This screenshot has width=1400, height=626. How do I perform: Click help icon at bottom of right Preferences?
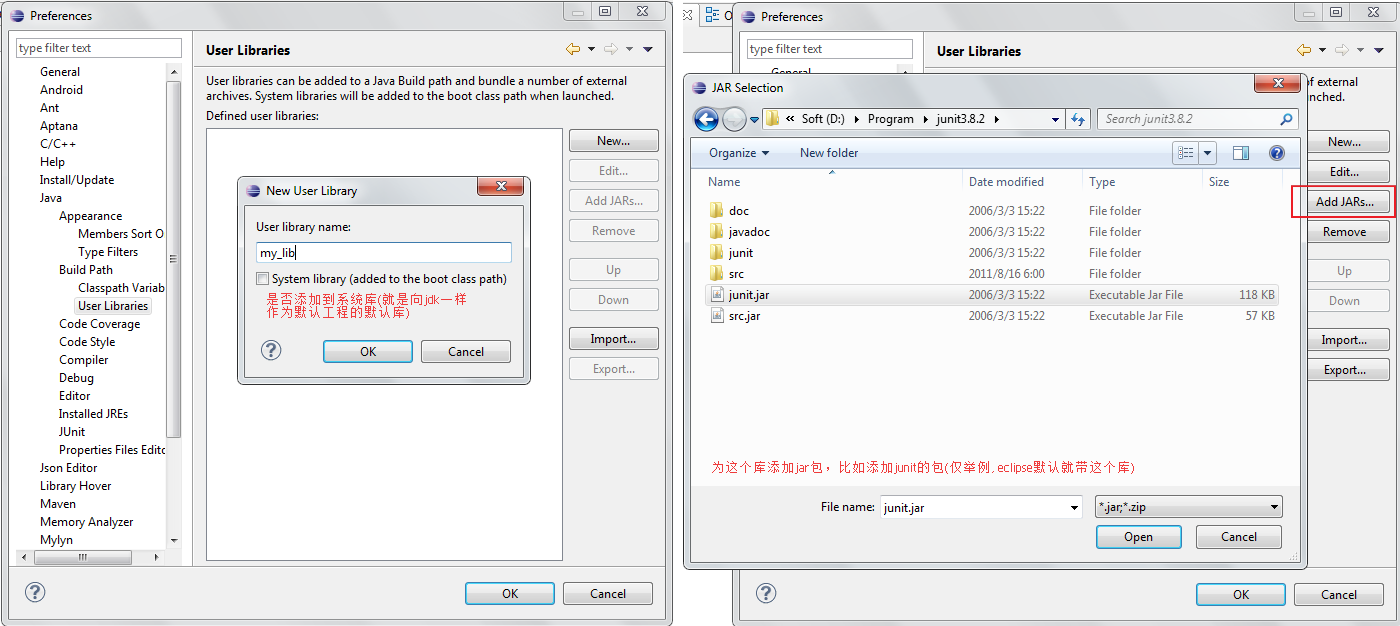pyautogui.click(x=766, y=593)
